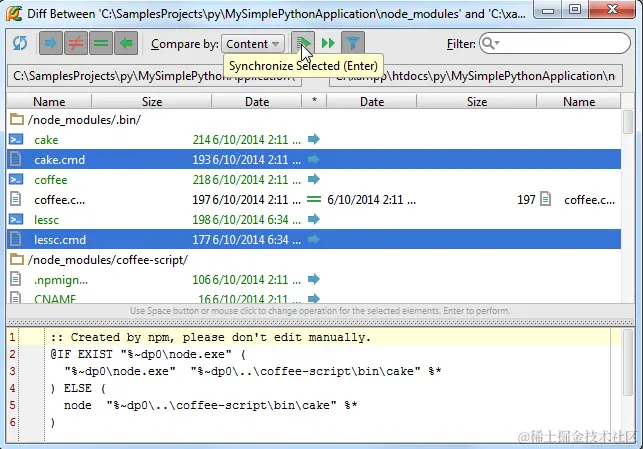This screenshot has height=449, width=643.
Task: Click left directory path field
Action: 155,76
